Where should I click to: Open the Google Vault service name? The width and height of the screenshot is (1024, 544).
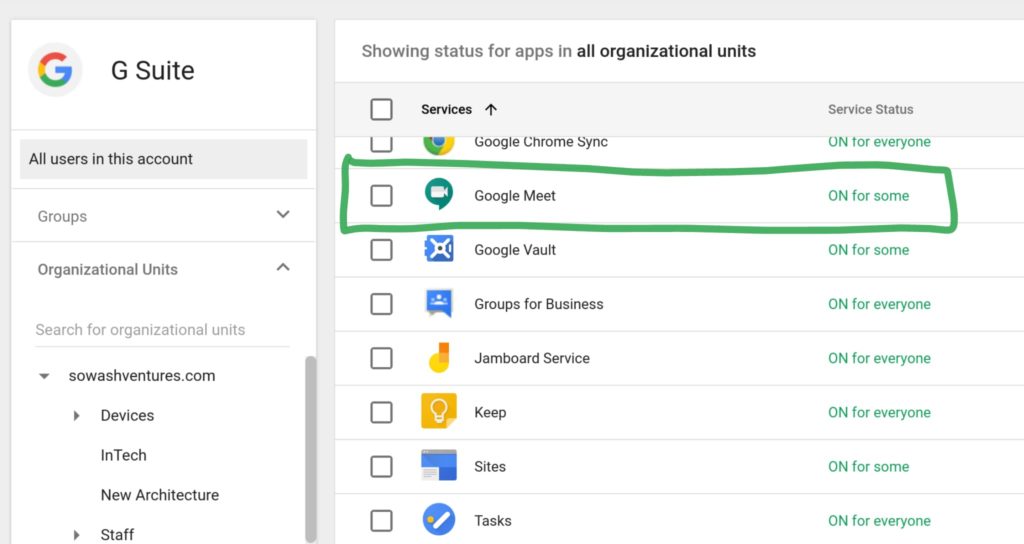pyautogui.click(x=515, y=250)
